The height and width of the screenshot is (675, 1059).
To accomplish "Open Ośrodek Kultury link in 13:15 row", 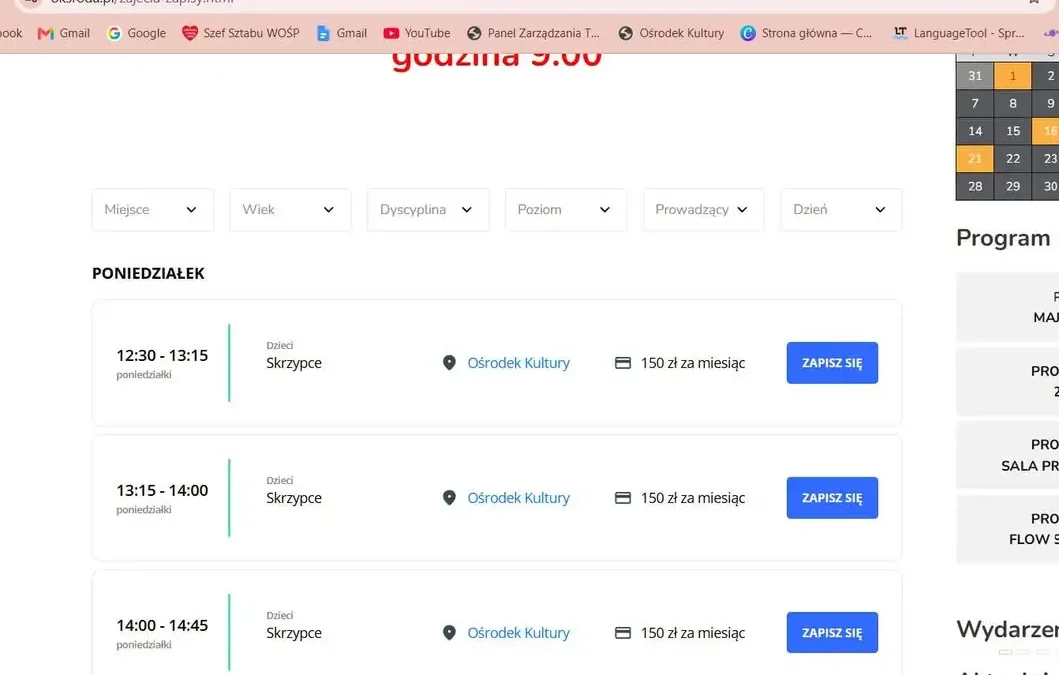I will (519, 498).
